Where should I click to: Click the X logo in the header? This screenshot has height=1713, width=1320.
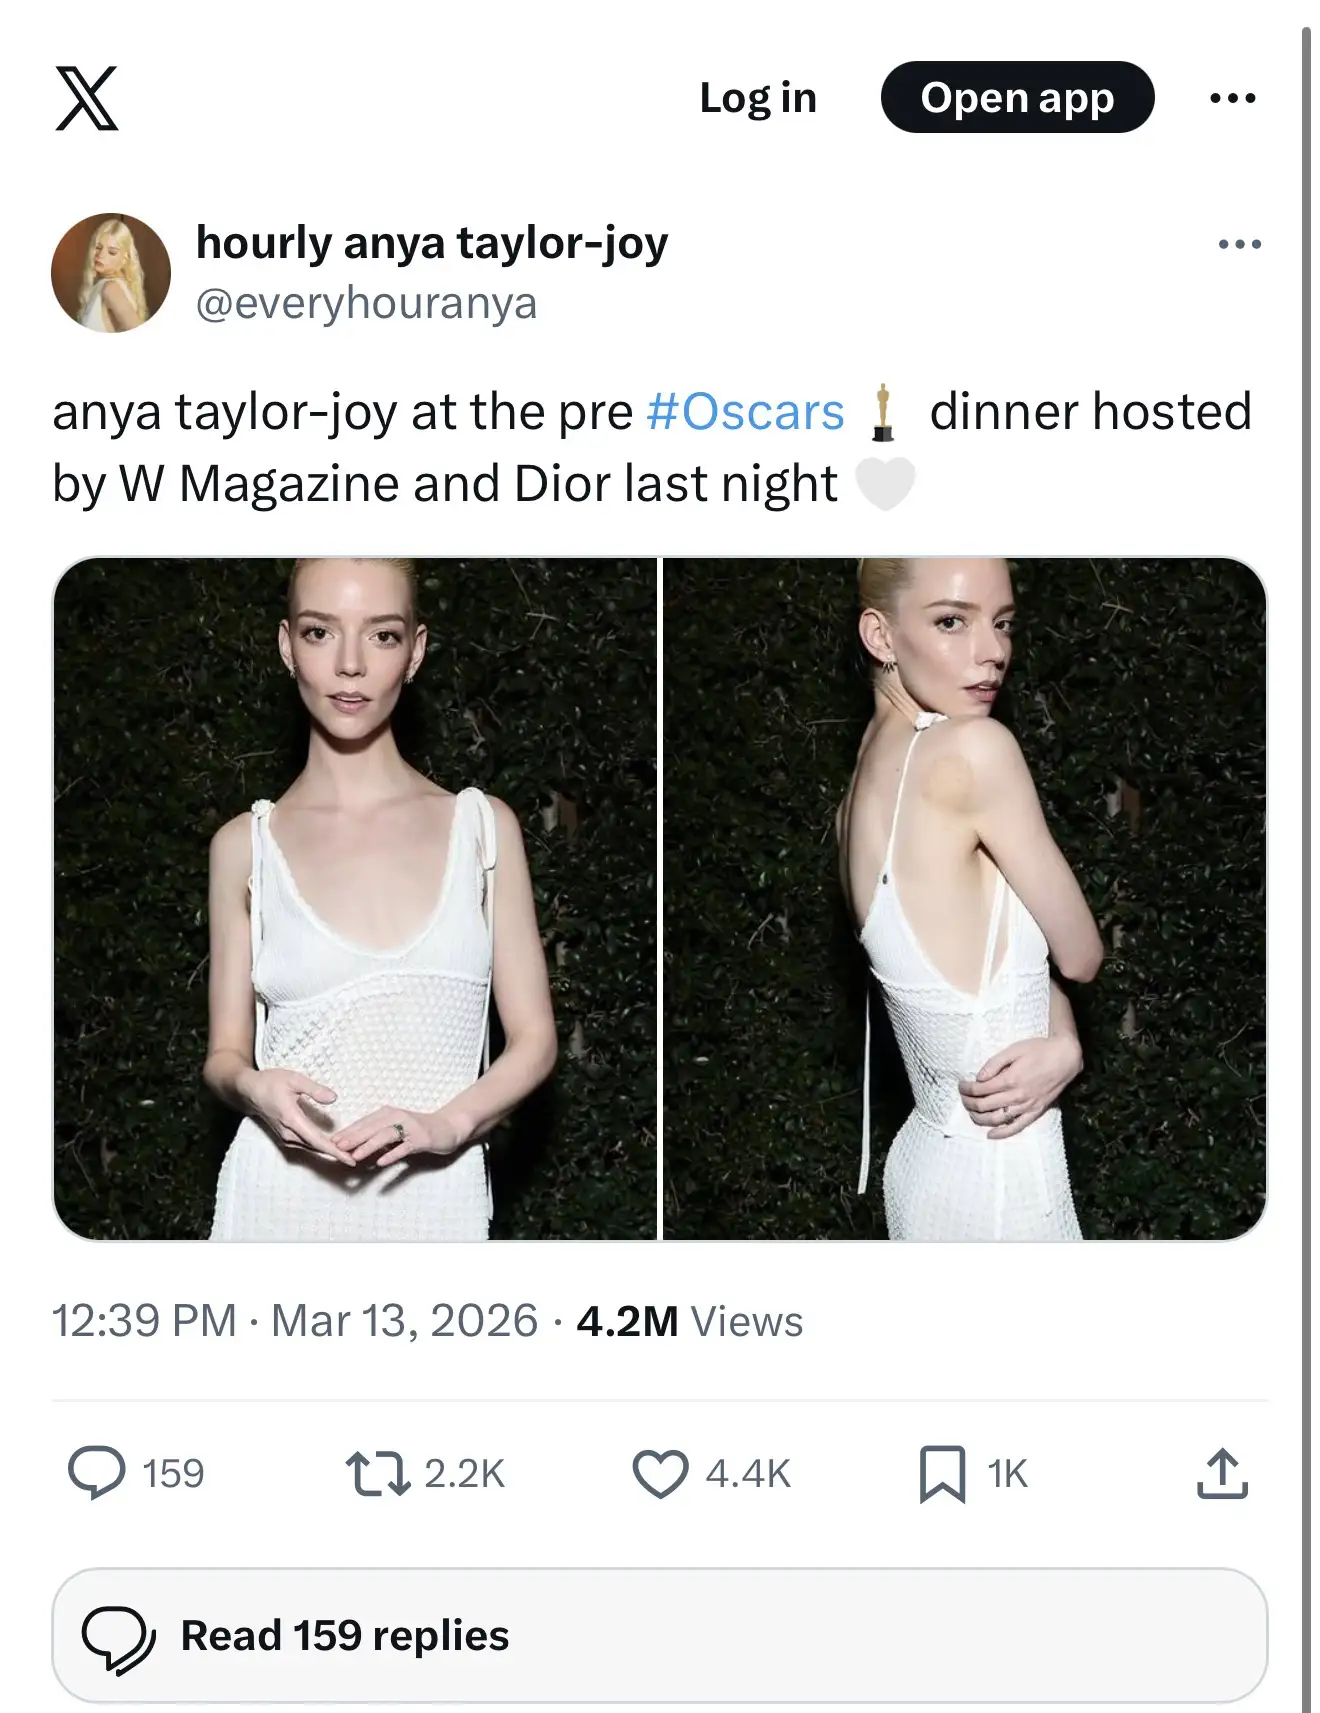(x=88, y=100)
